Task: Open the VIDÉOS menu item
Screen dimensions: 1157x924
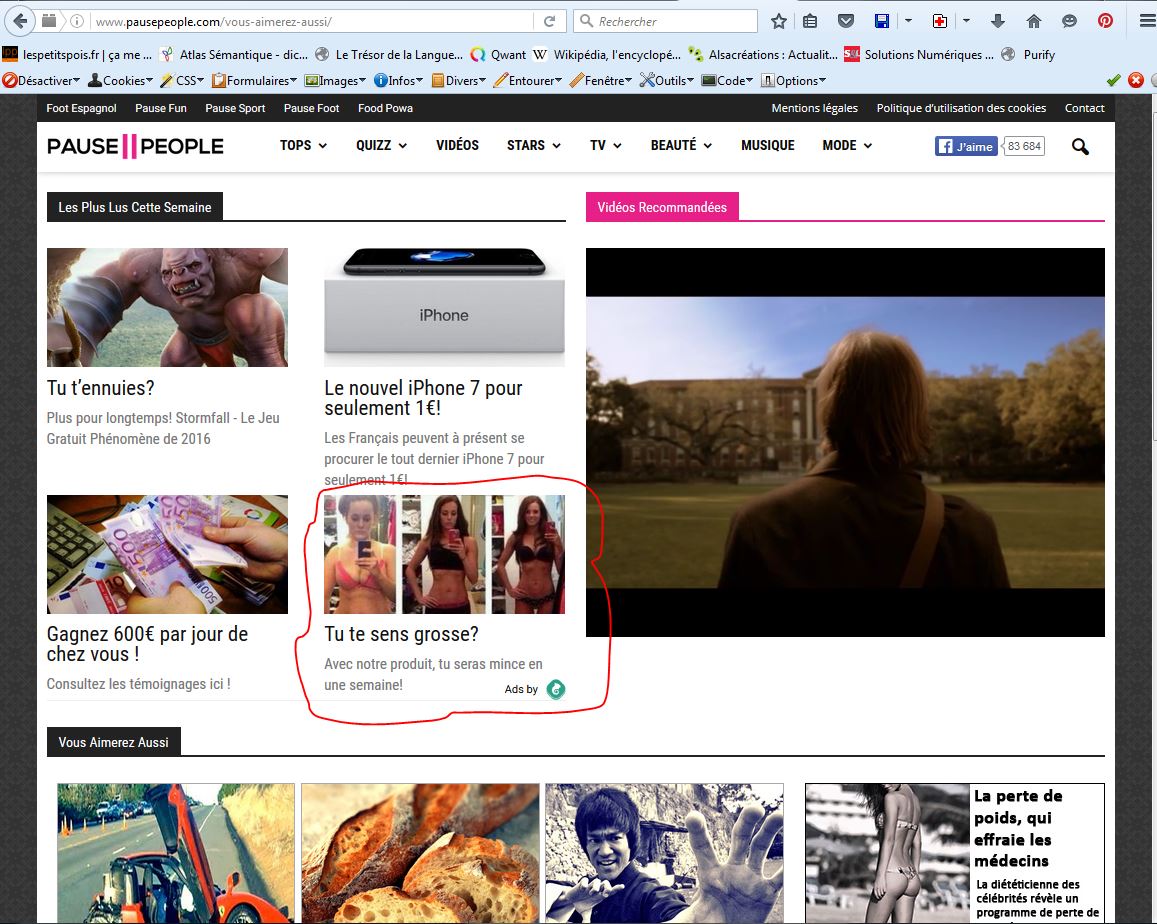Action: [x=457, y=146]
